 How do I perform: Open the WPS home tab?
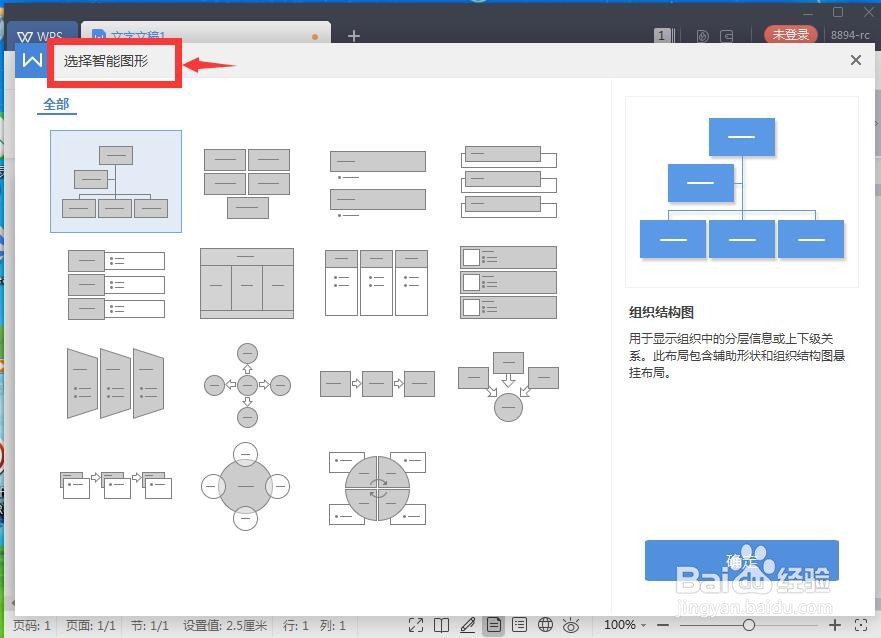tap(40, 36)
